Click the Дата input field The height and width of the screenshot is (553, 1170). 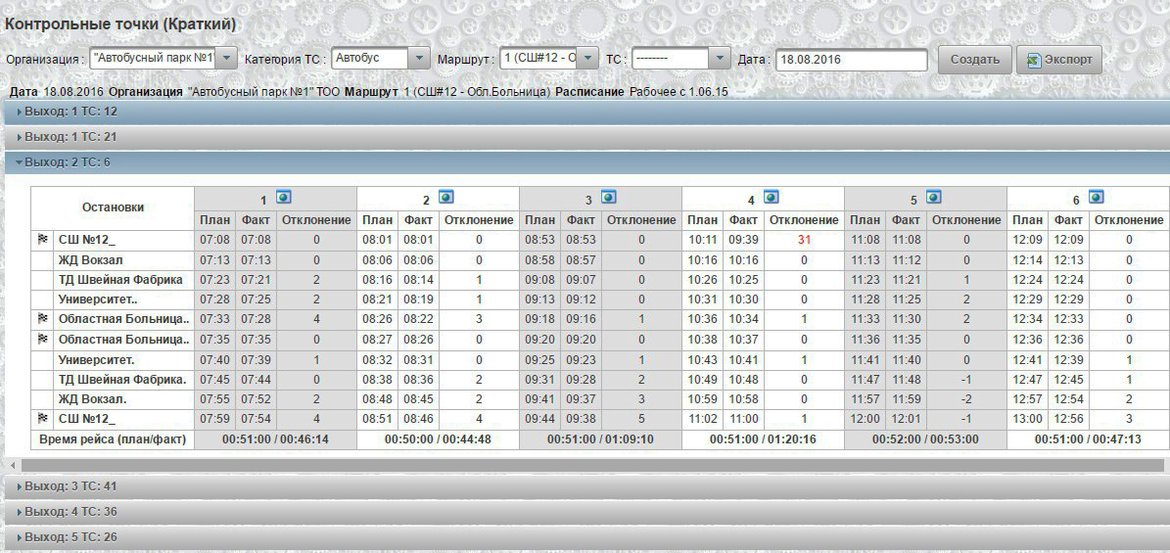851,60
